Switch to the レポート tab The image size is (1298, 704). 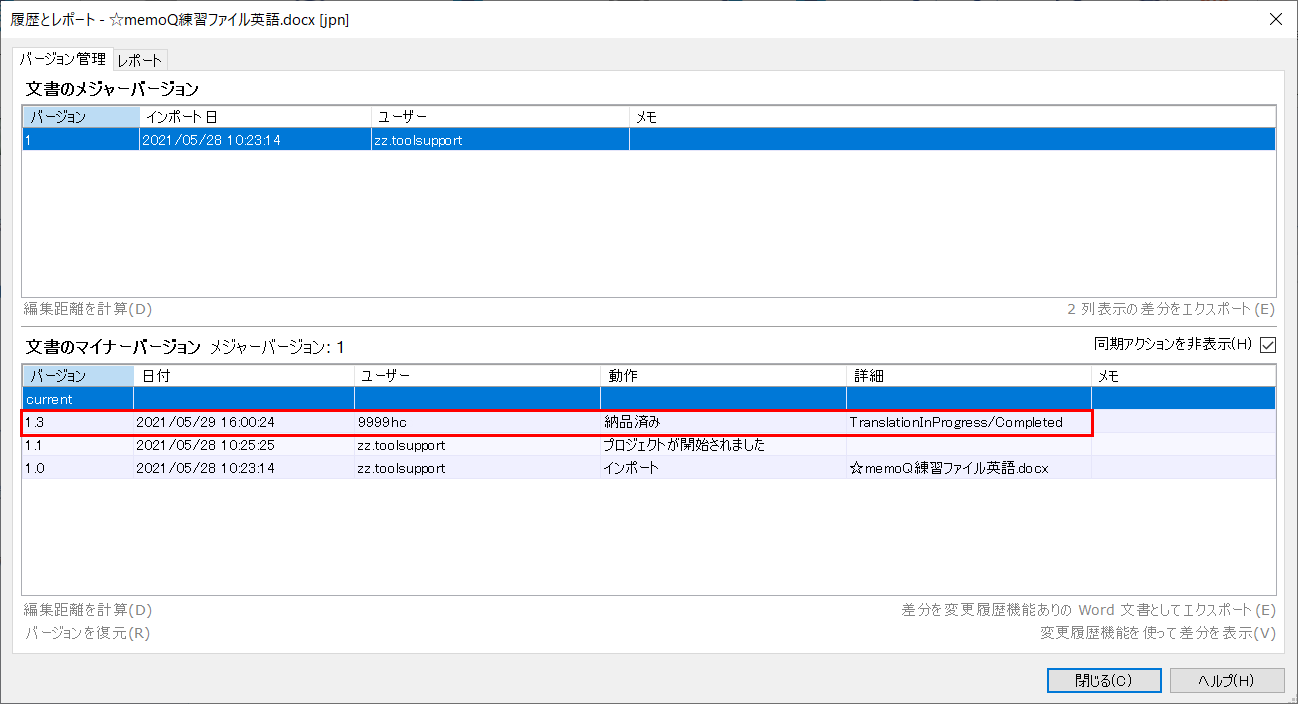[x=139, y=60]
